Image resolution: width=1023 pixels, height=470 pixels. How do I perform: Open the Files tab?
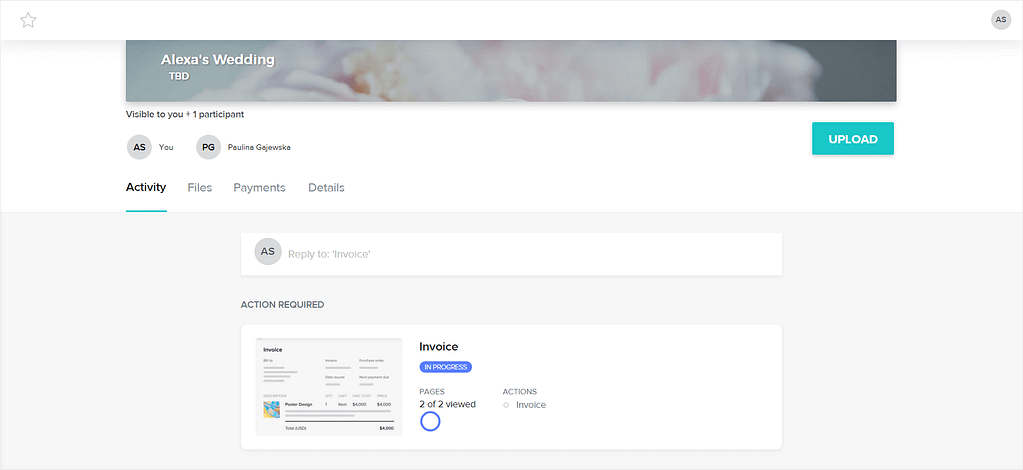pyautogui.click(x=200, y=187)
